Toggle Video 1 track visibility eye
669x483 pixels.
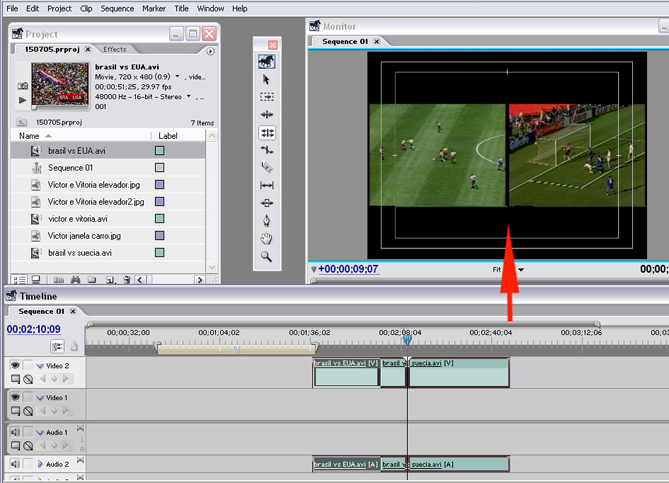pyautogui.click(x=16, y=398)
